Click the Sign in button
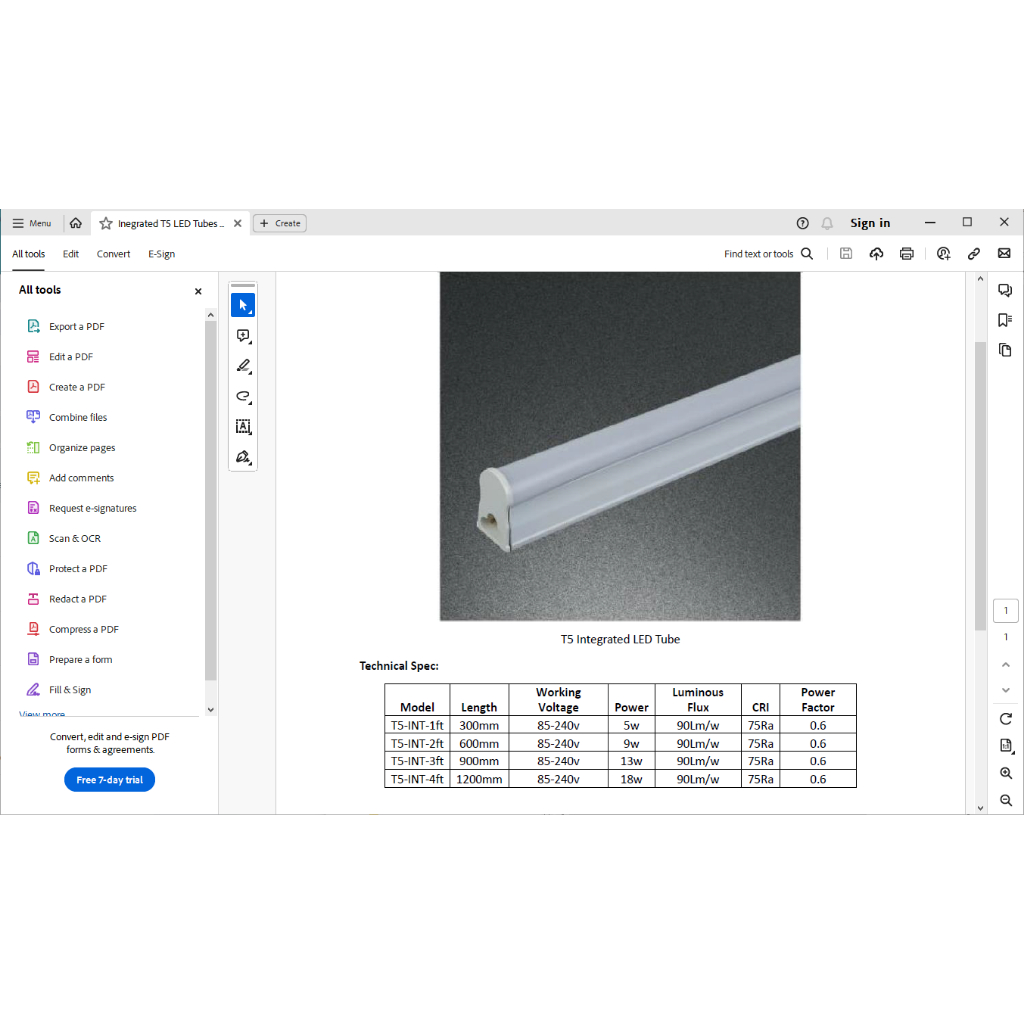1024x1024 pixels. pos(870,223)
